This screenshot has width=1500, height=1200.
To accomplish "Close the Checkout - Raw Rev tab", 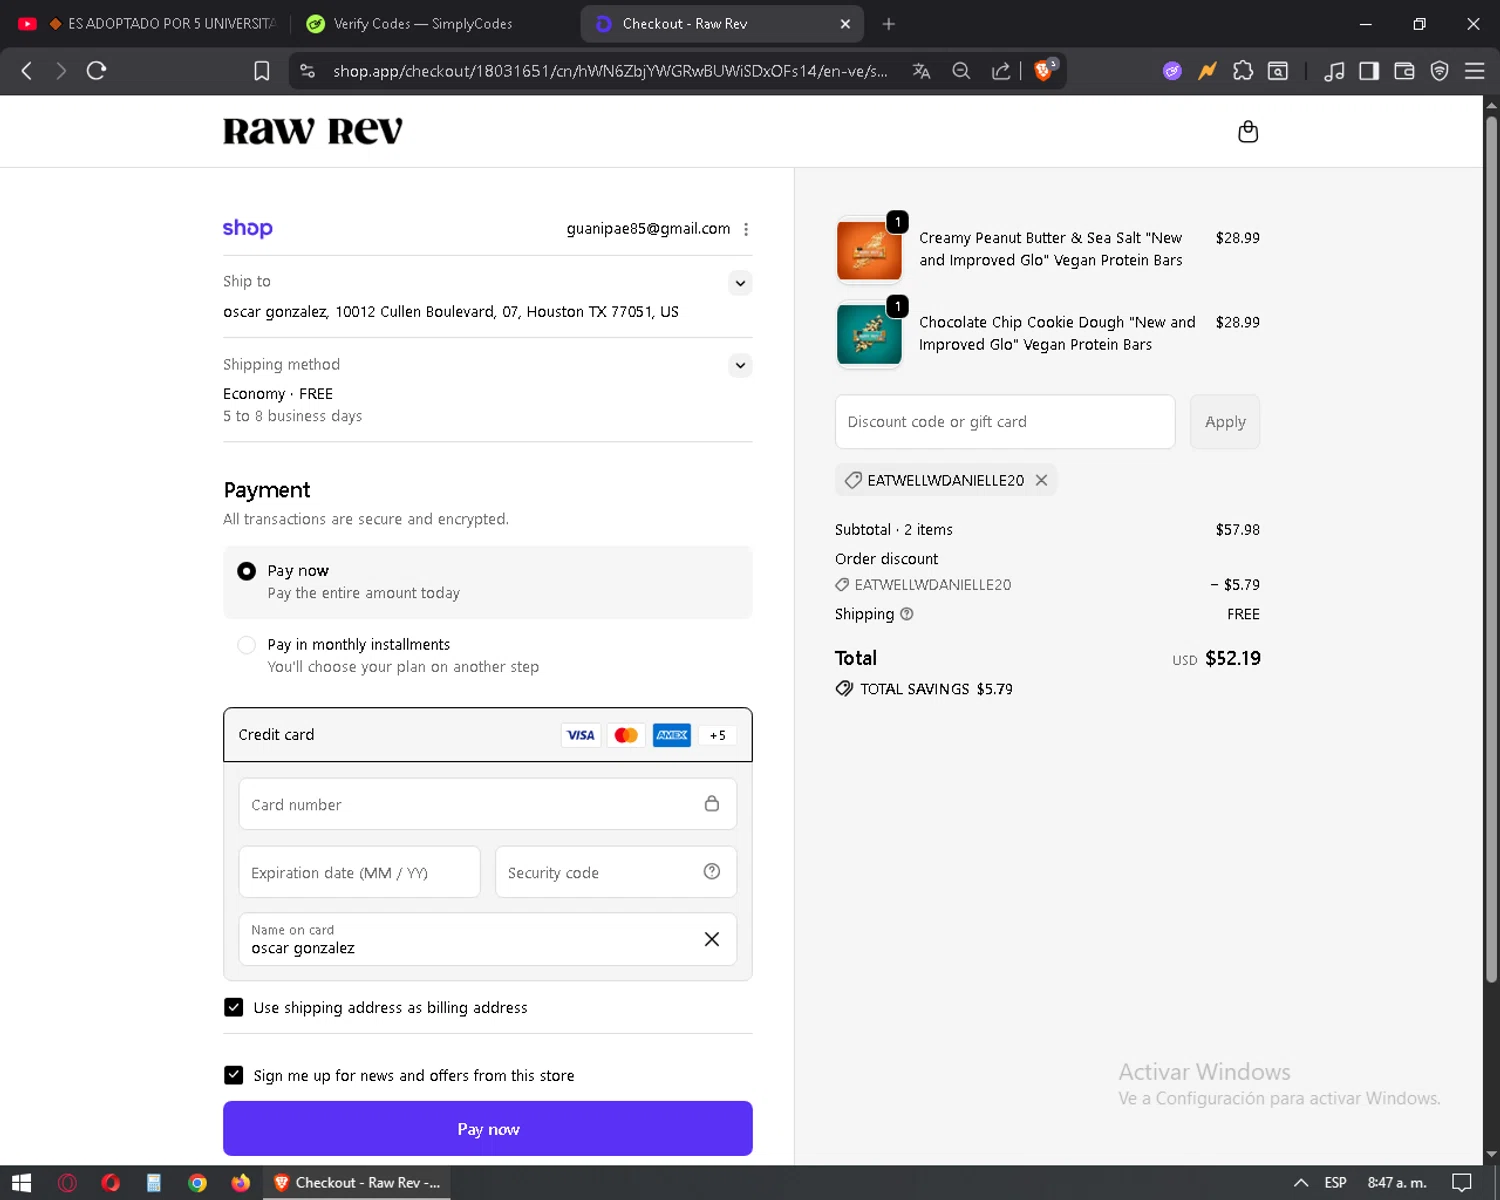I will tap(845, 23).
